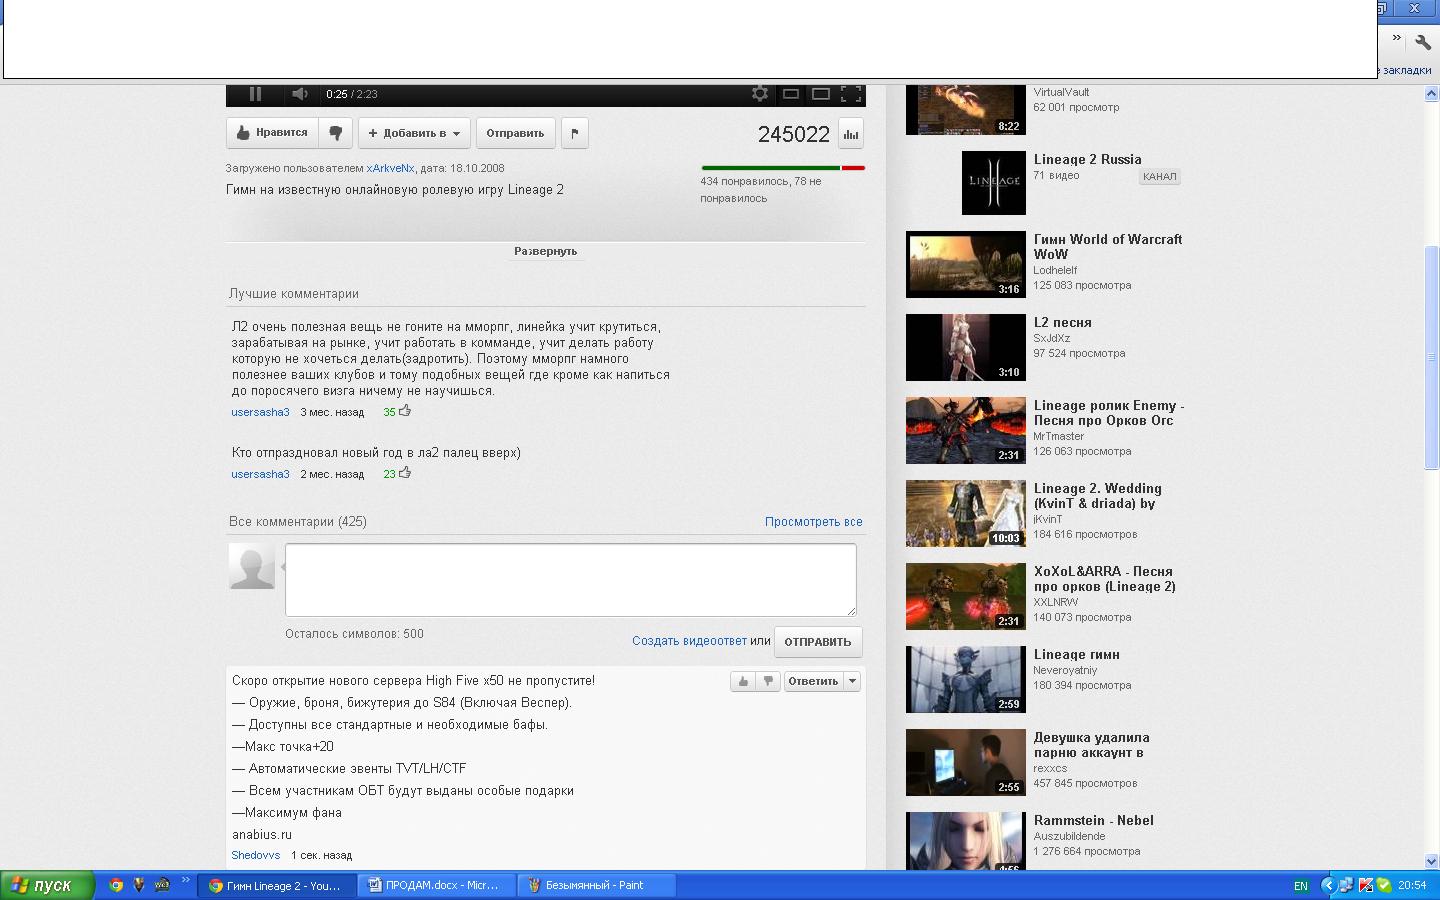Image resolution: width=1440 pixels, height=900 pixels.
Task: Toggle the small player size
Action: (790, 94)
